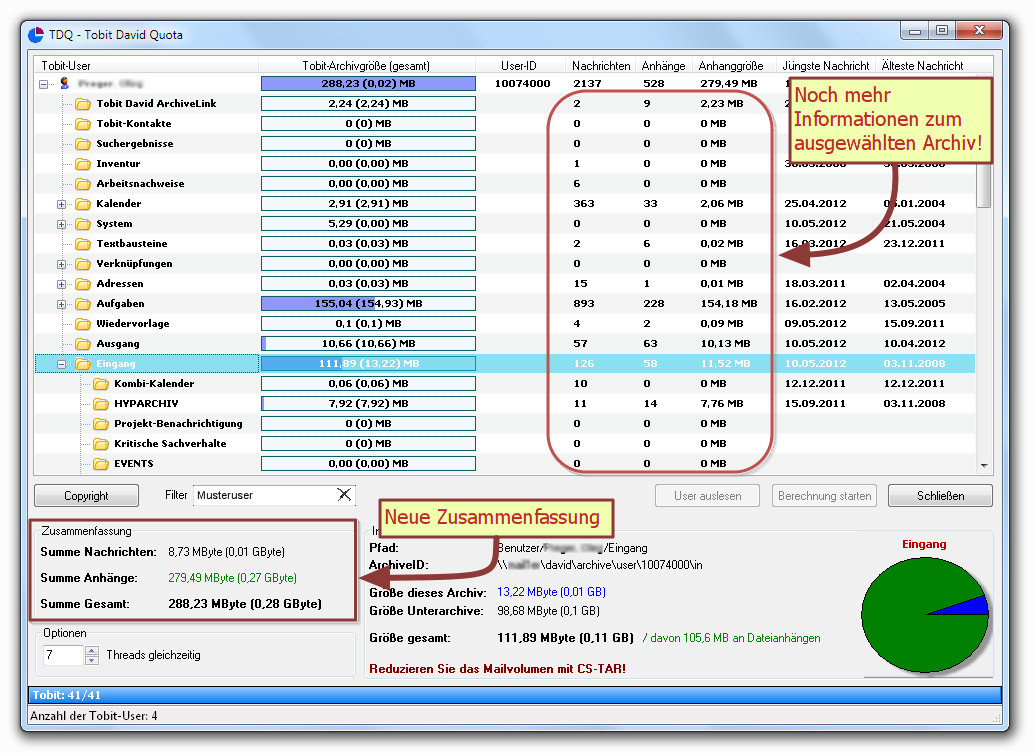Viewport: 1035px width, 753px height.
Task: Click the Eingang pie chart
Action: (924, 614)
